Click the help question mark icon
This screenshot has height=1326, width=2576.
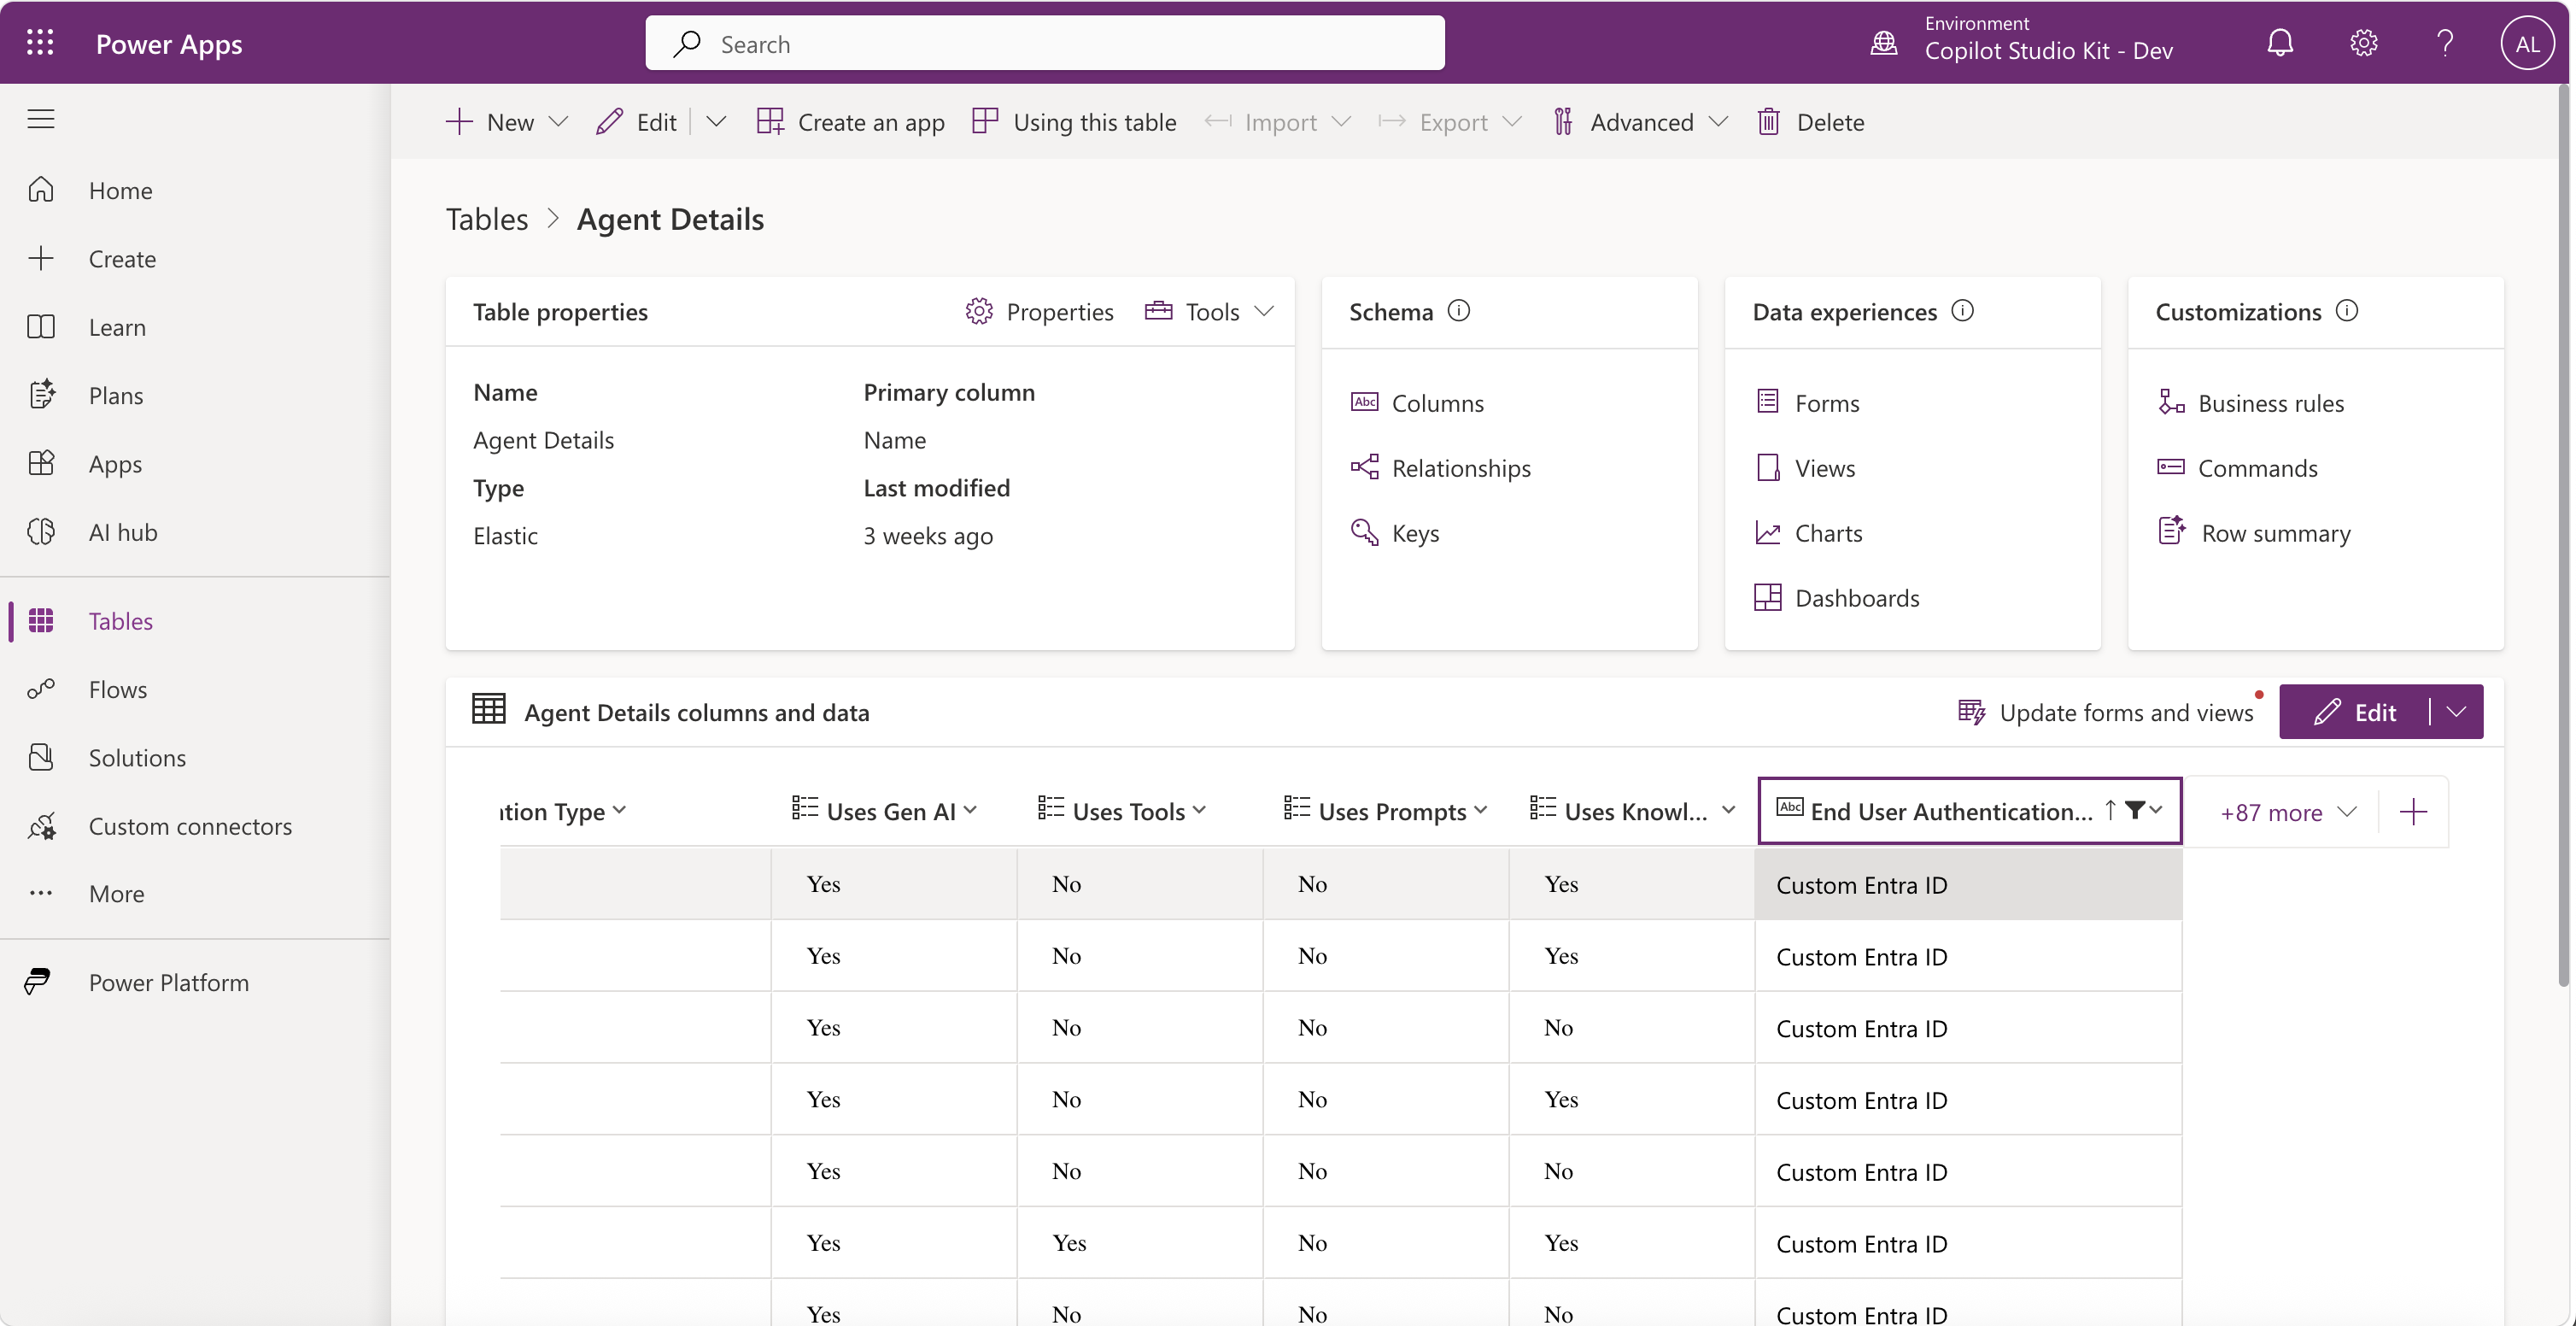pos(2445,43)
